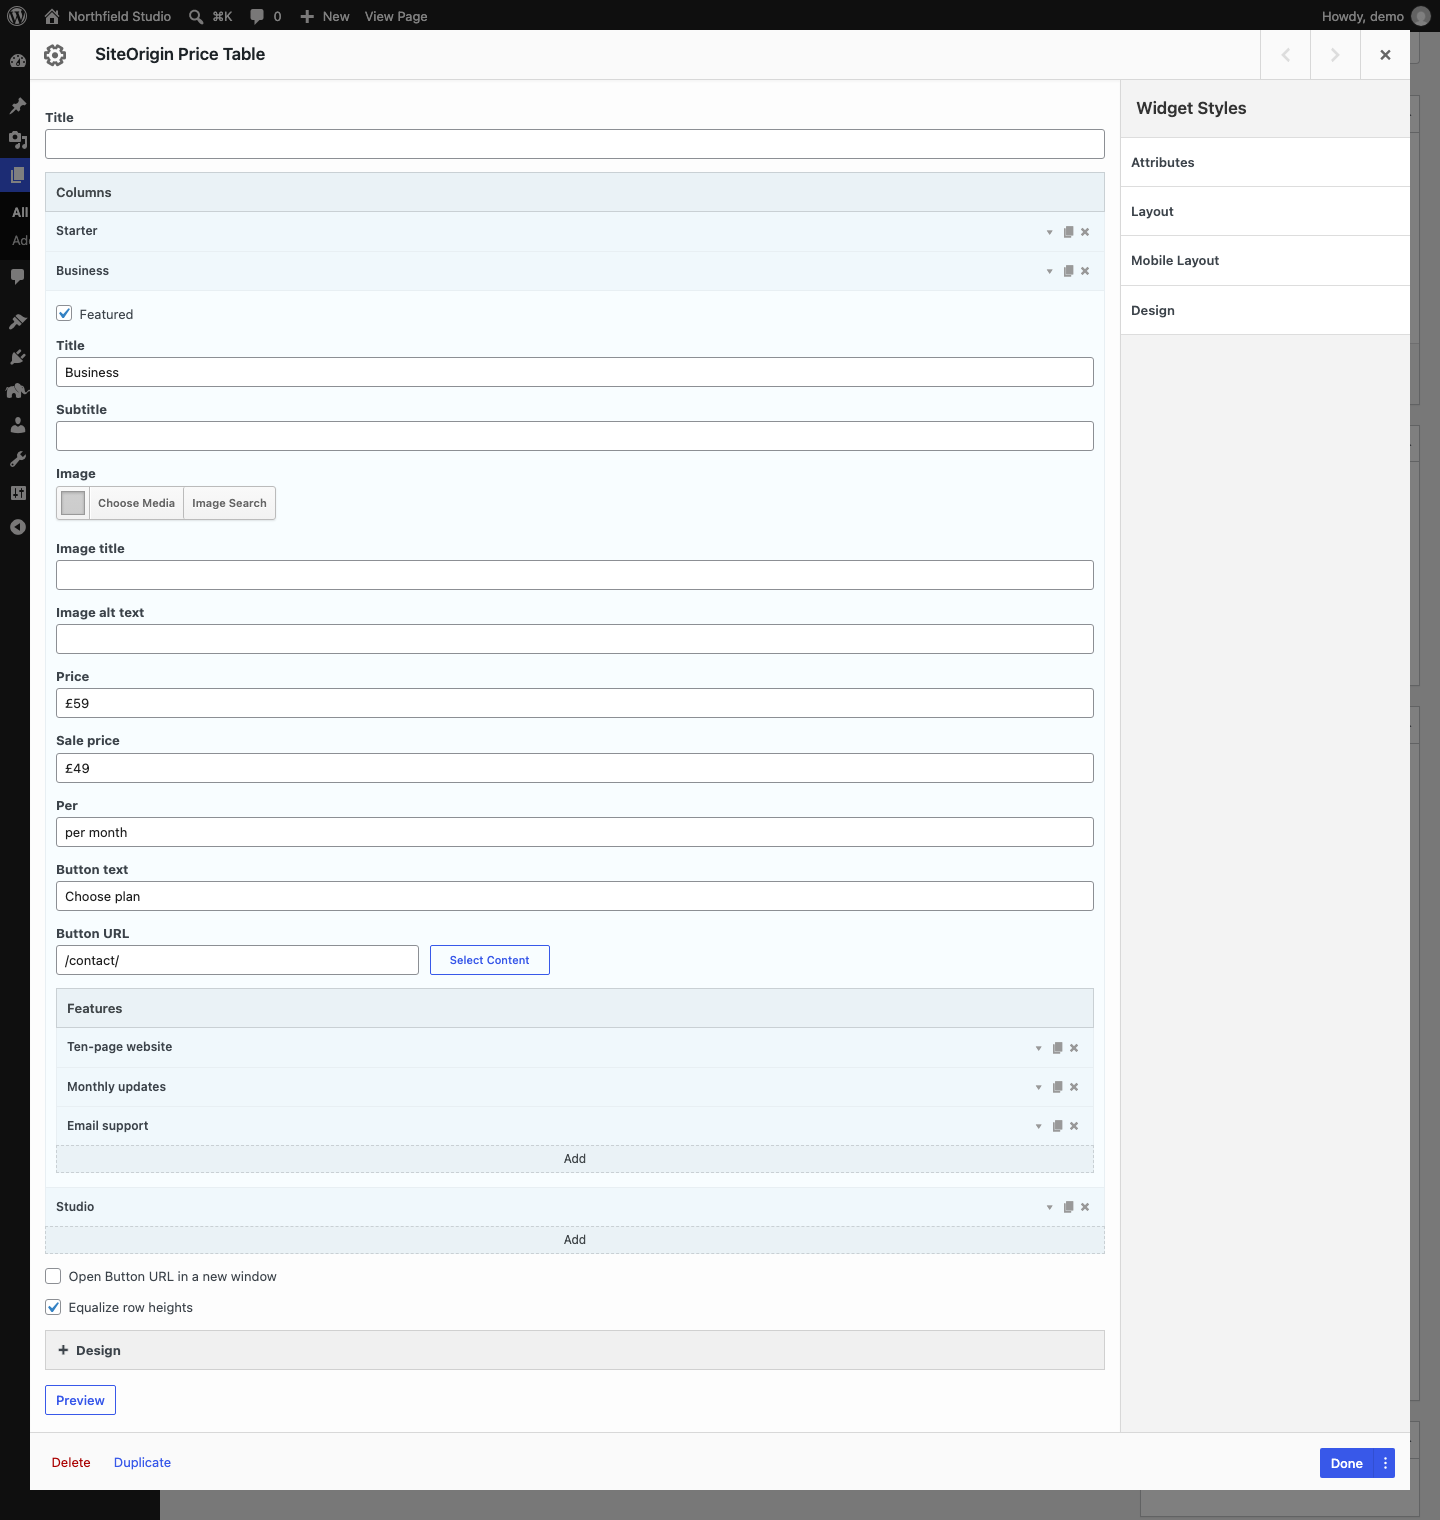The image size is (1440, 1520).
Task: Open the Posts pin sidebar icon
Action: [x=17, y=105]
